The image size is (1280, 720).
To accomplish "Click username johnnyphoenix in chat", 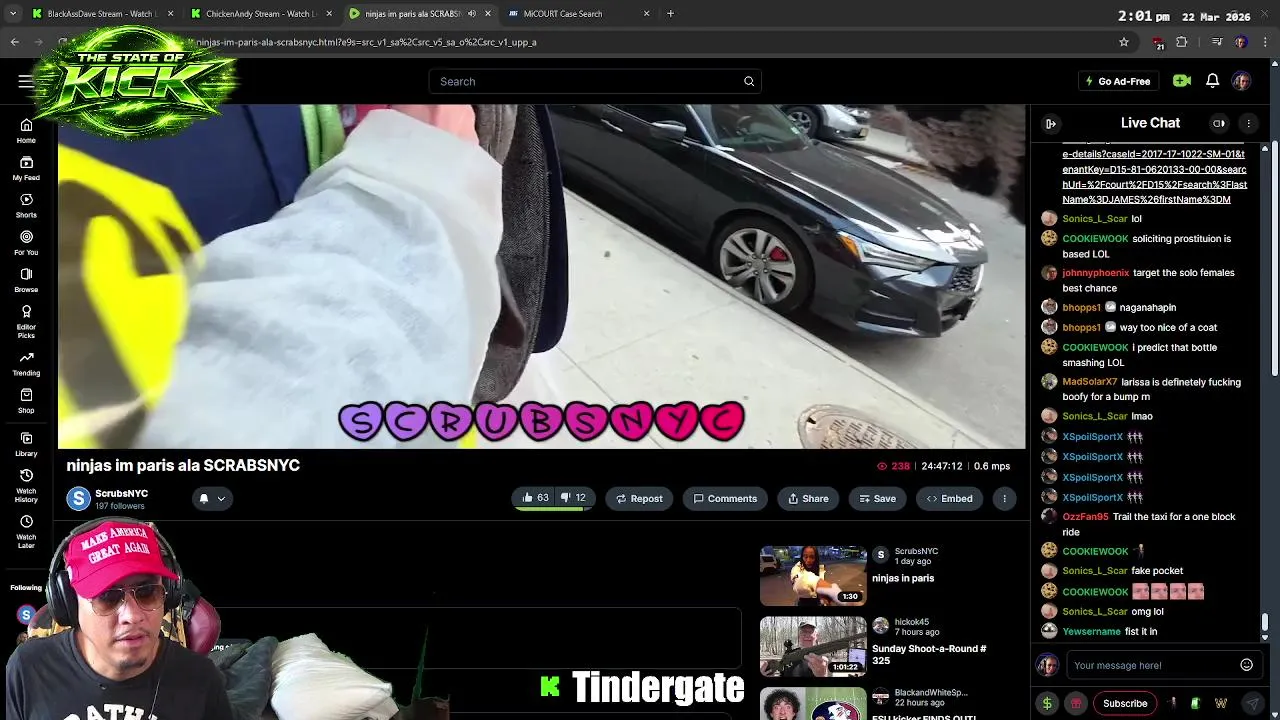I will 1095,272.
